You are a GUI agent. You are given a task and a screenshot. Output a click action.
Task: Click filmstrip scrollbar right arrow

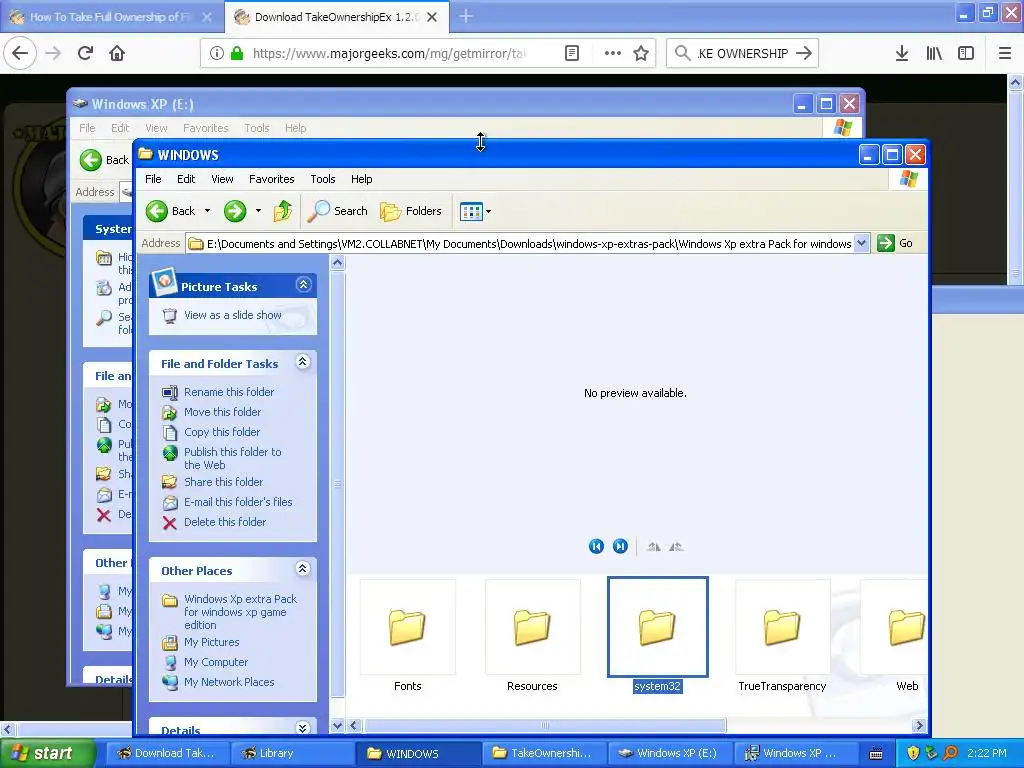point(919,726)
